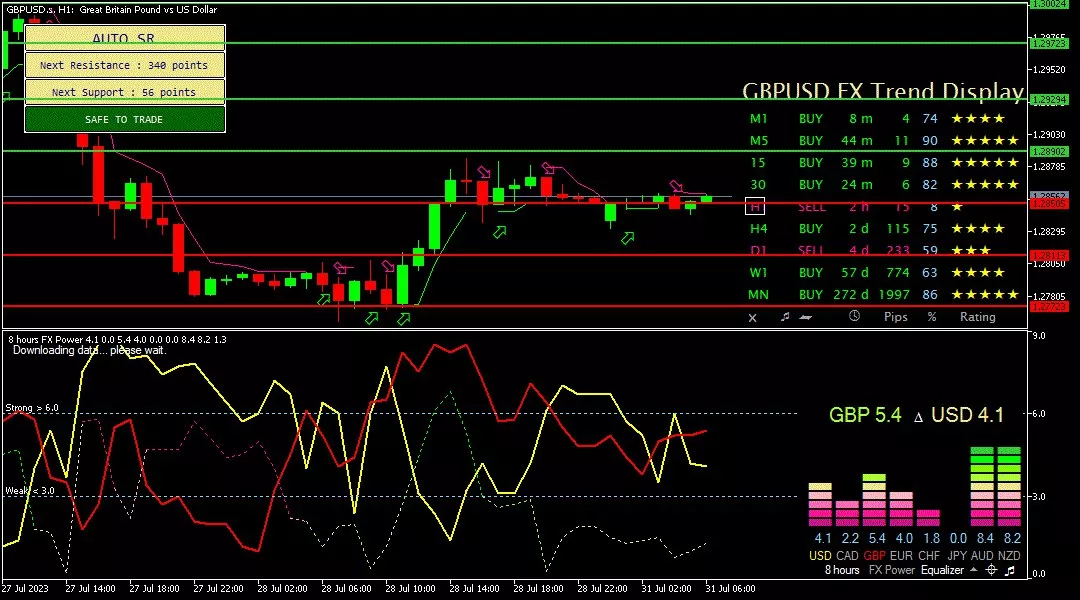This screenshot has width=1080, height=600.
Task: Click the % column header
Action: [932, 317]
